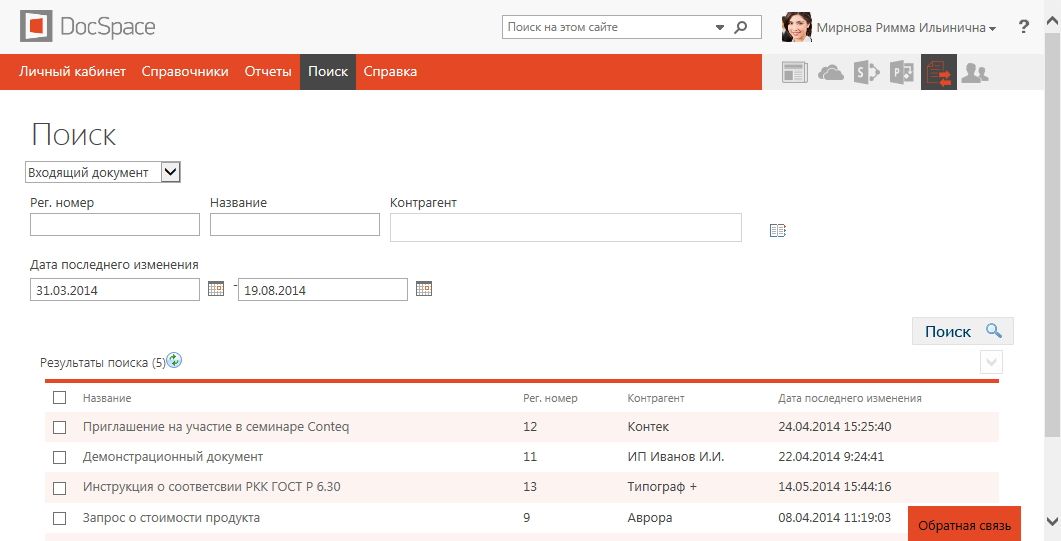The width and height of the screenshot is (1061, 541).
Task: Click the site search magnifier icon
Action: pyautogui.click(x=741, y=27)
